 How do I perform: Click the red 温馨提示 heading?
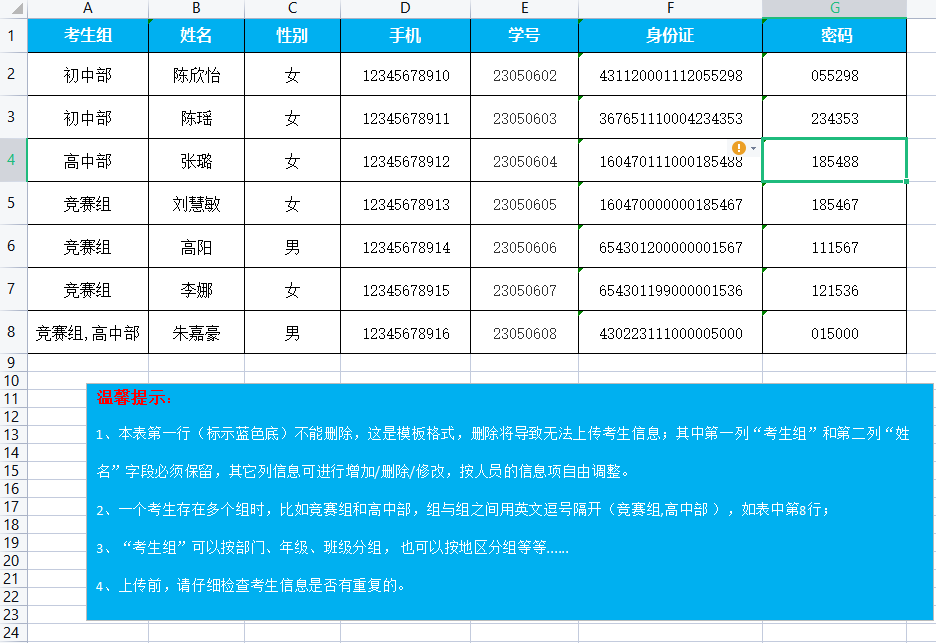[x=134, y=397]
